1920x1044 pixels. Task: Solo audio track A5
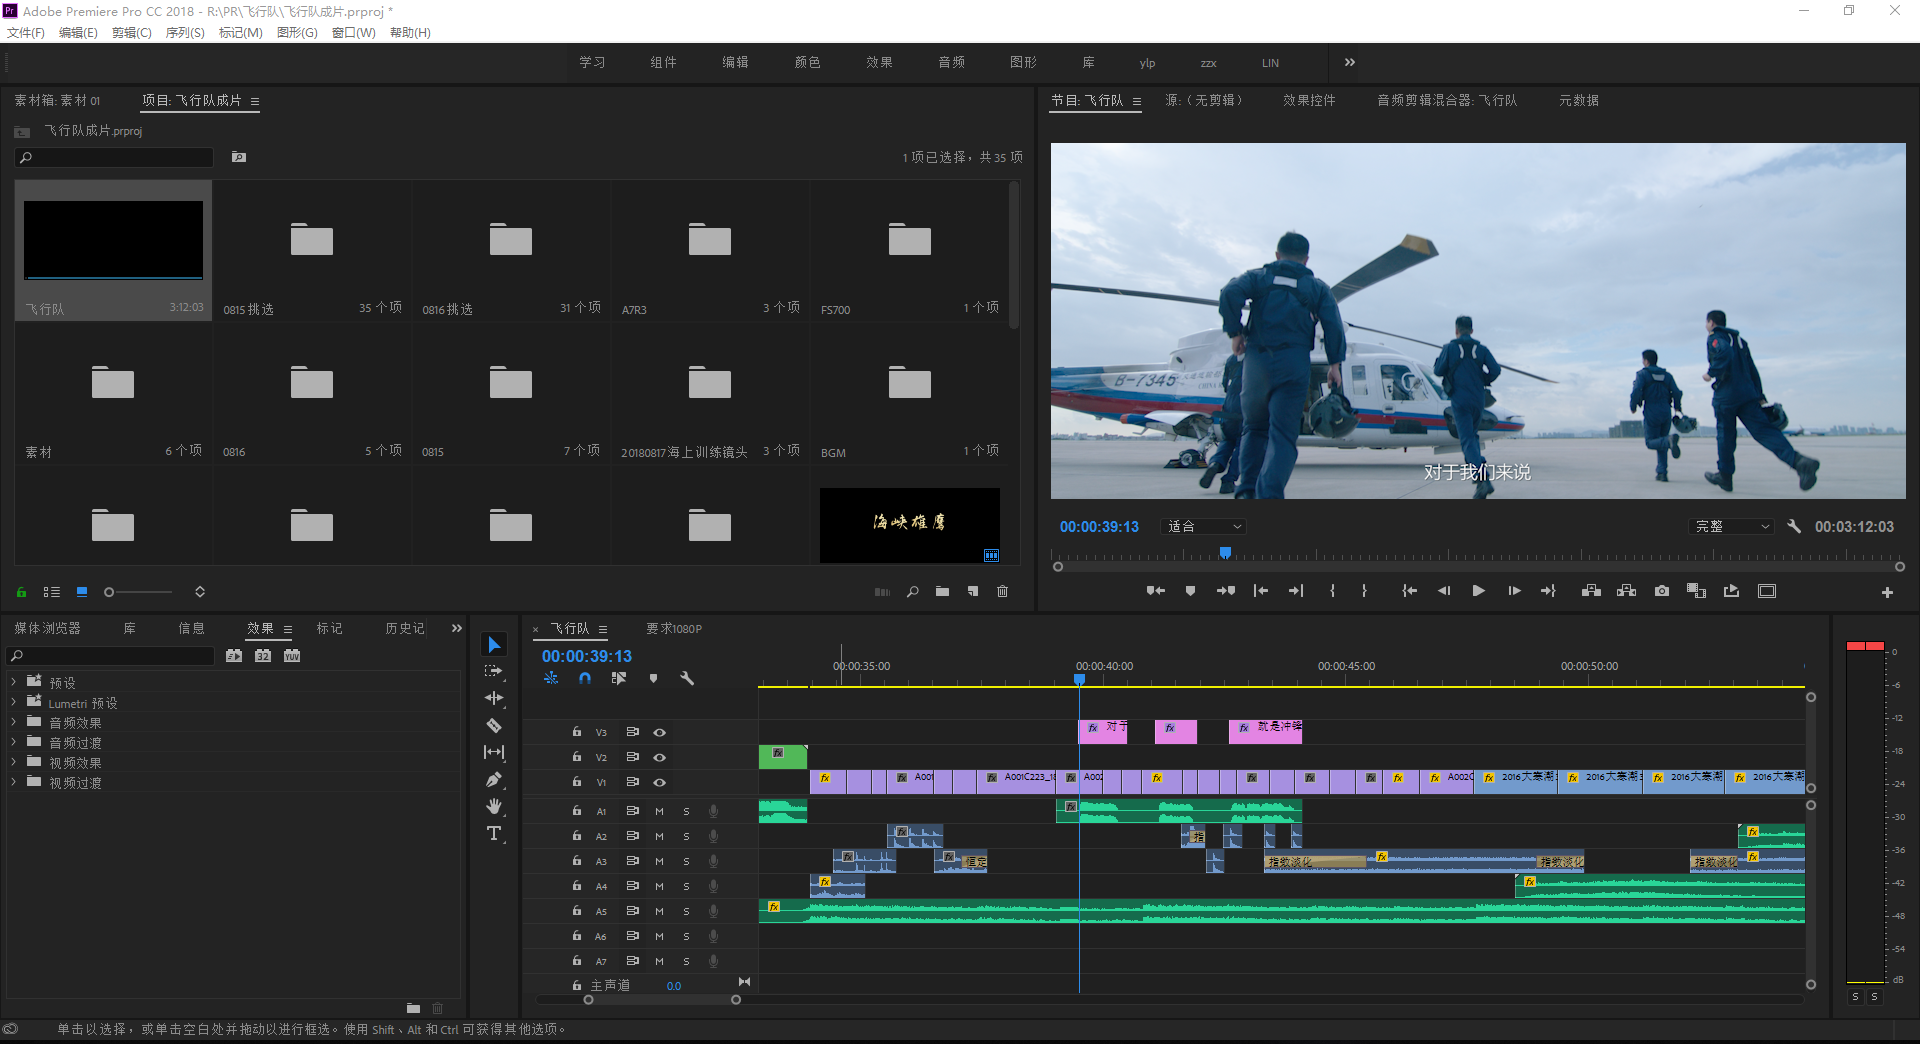[686, 911]
